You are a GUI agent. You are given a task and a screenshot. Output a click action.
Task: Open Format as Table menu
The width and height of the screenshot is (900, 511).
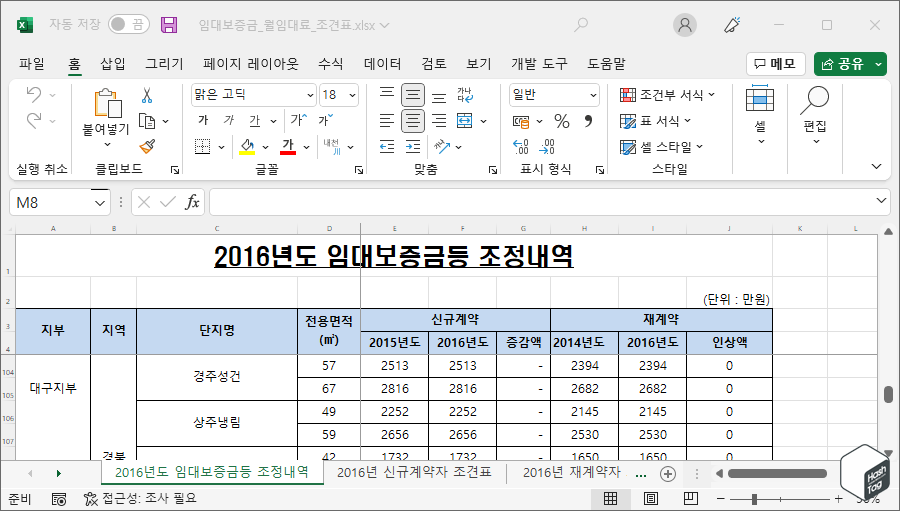(x=655, y=121)
